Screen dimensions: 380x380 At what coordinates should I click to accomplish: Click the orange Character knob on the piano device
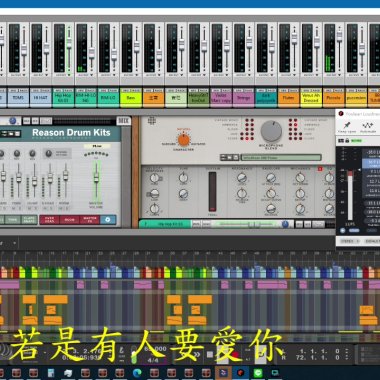click(184, 140)
